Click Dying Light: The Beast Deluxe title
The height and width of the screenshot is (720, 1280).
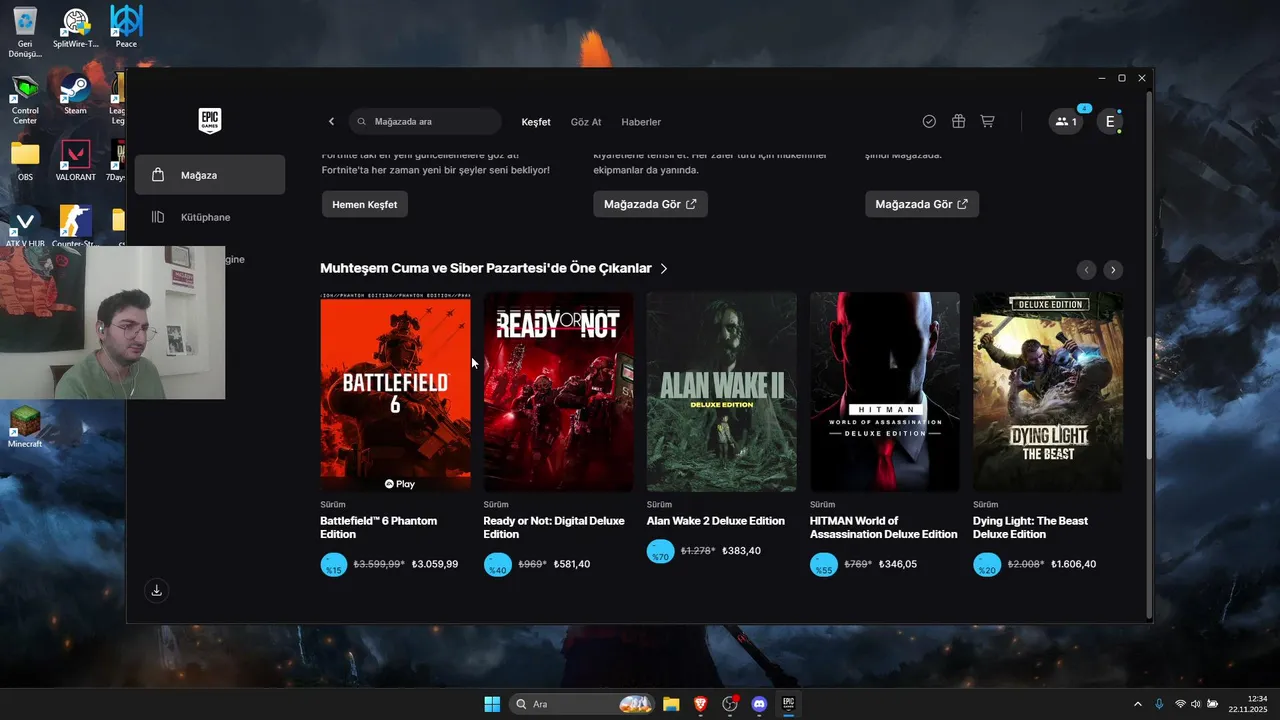tap(1031, 527)
